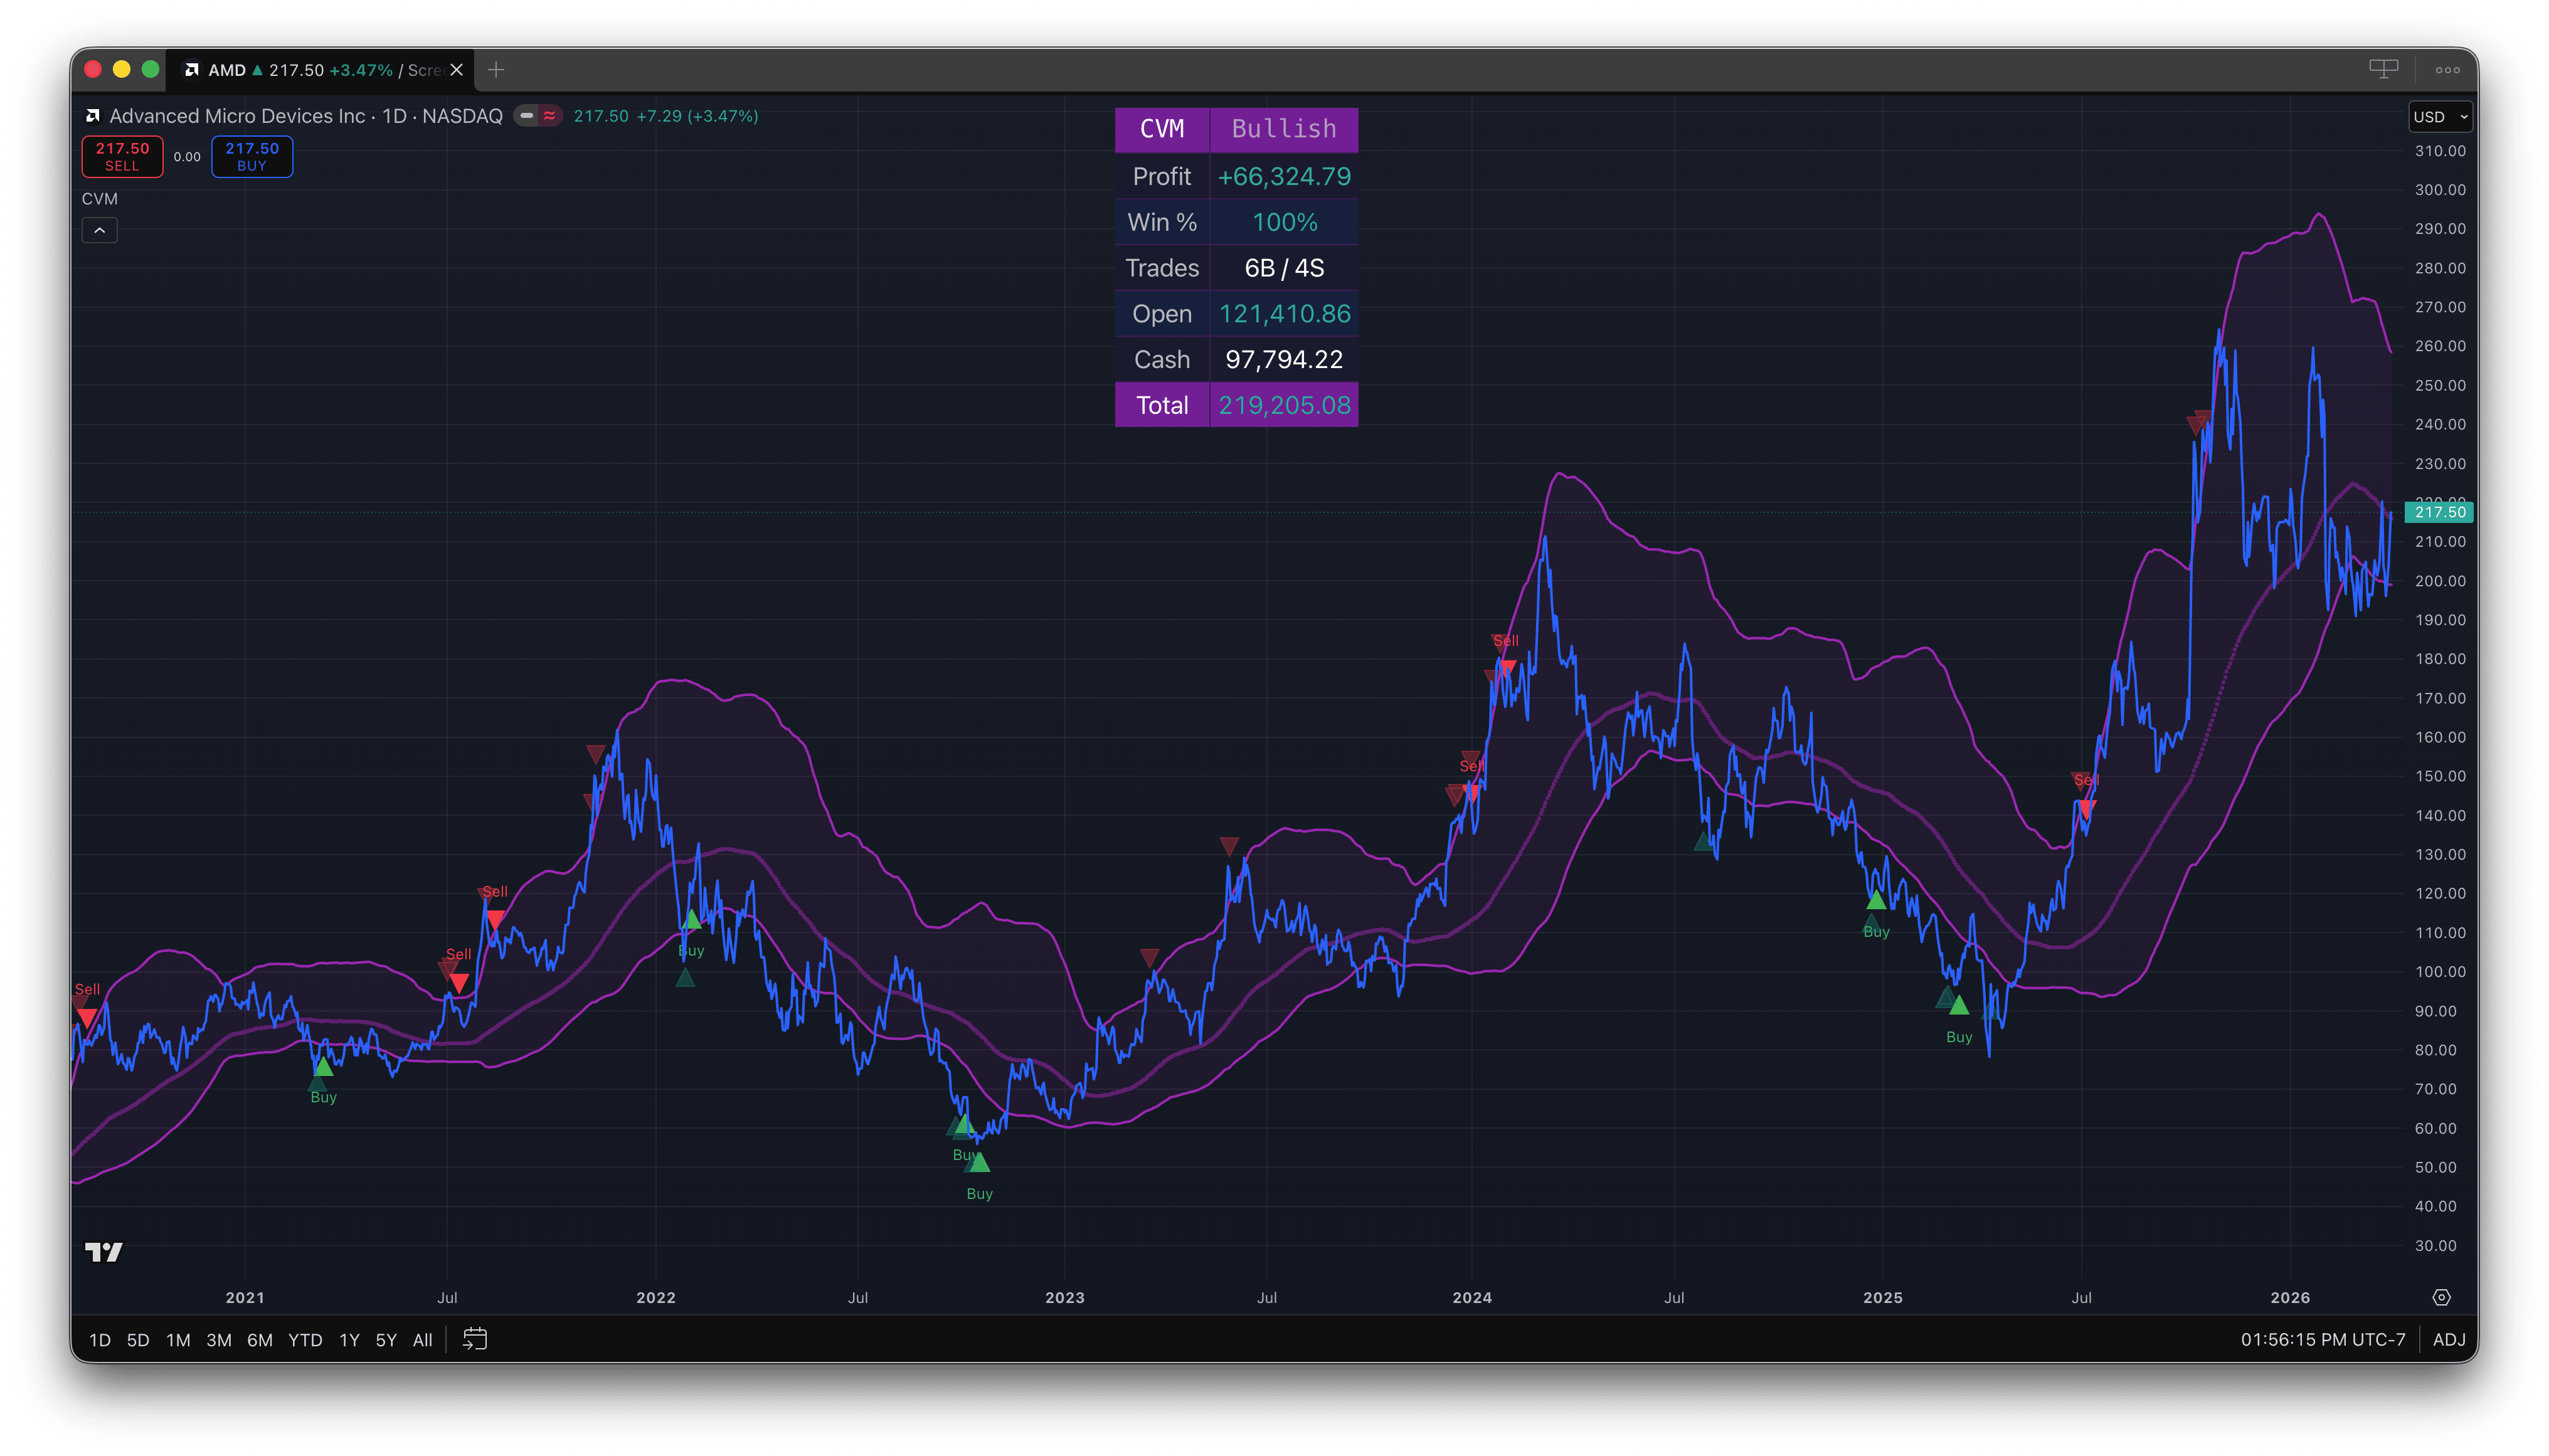The height and width of the screenshot is (1456, 2549).
Task: Click the Bullish status cell
Action: (1284, 129)
